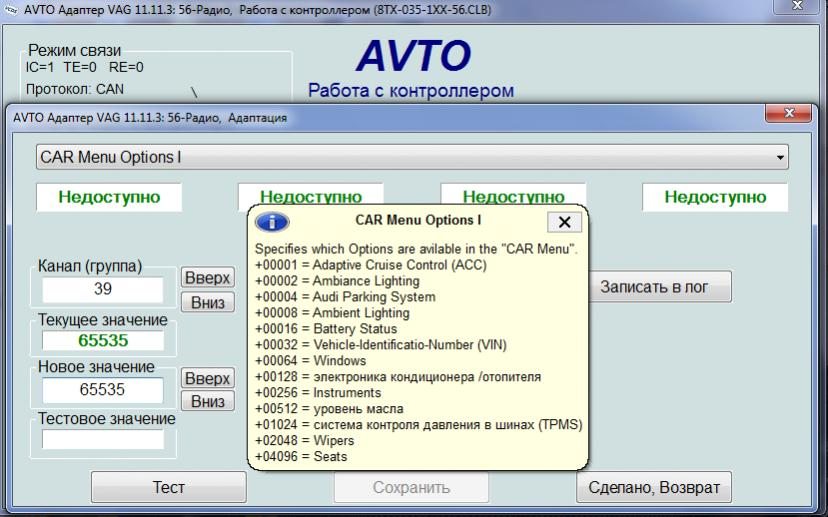
Task: Select the +00256 Instruments line
Action: click(318, 392)
